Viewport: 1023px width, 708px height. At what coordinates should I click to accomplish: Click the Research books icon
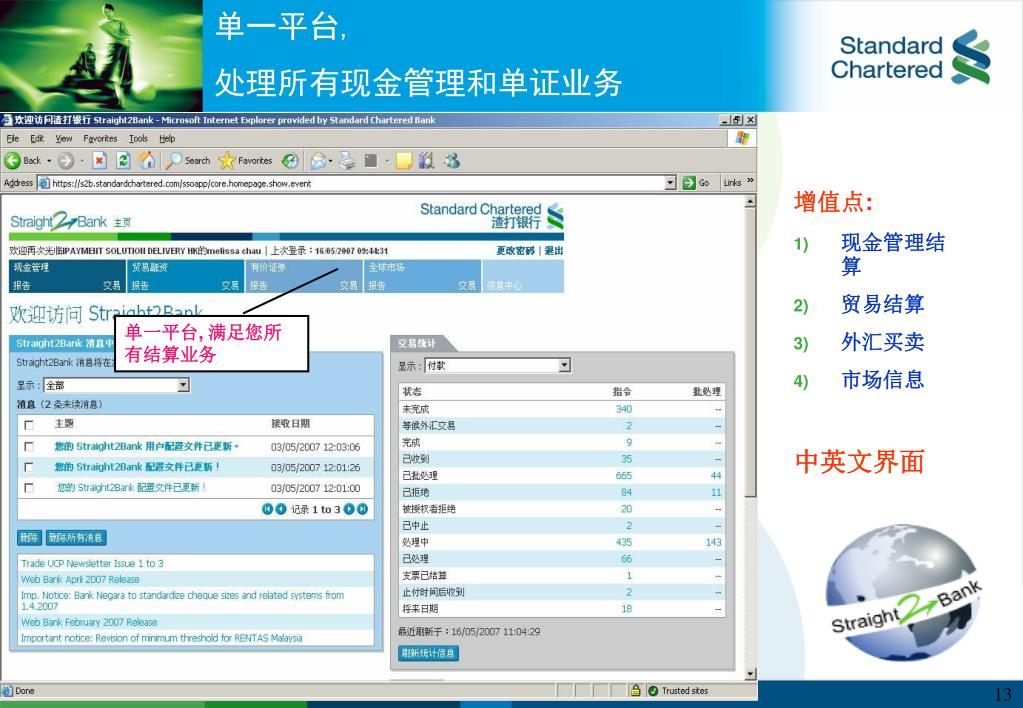[426, 161]
